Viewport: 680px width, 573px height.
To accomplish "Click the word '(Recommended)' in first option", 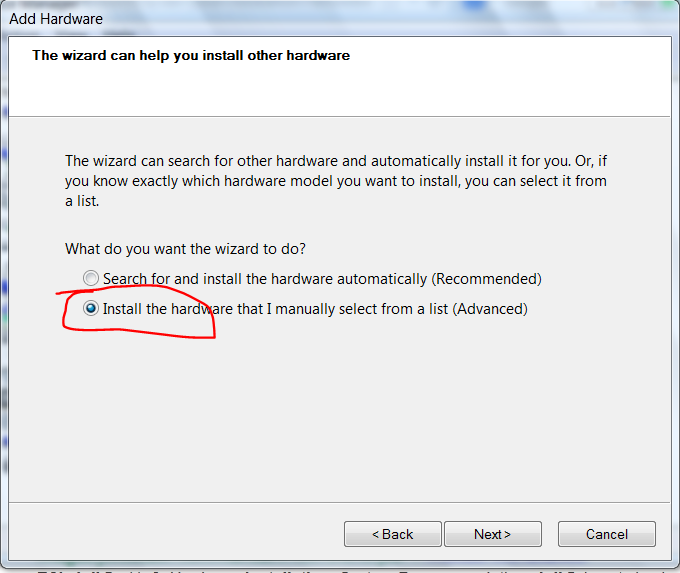I will 487,279.
